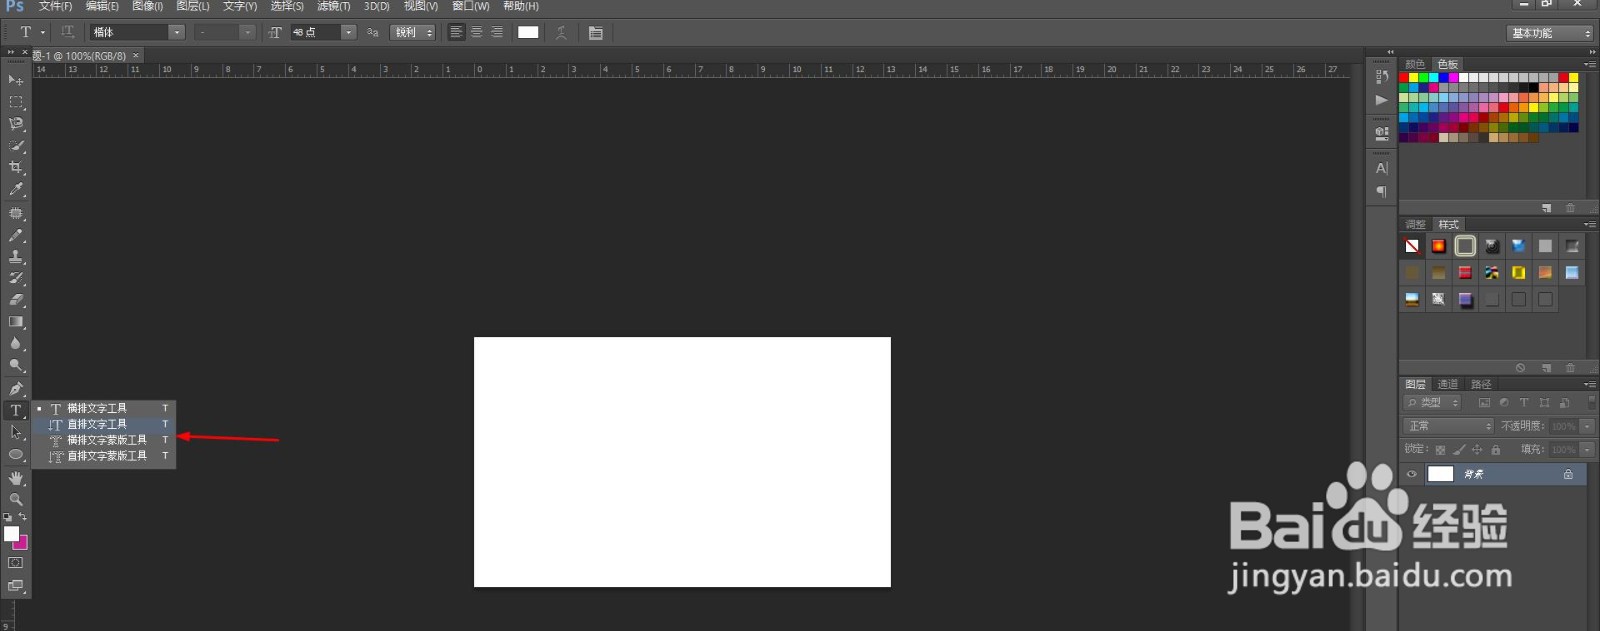Select the Clone Stamp tool
The width and height of the screenshot is (1600, 631).
[x=16, y=257]
